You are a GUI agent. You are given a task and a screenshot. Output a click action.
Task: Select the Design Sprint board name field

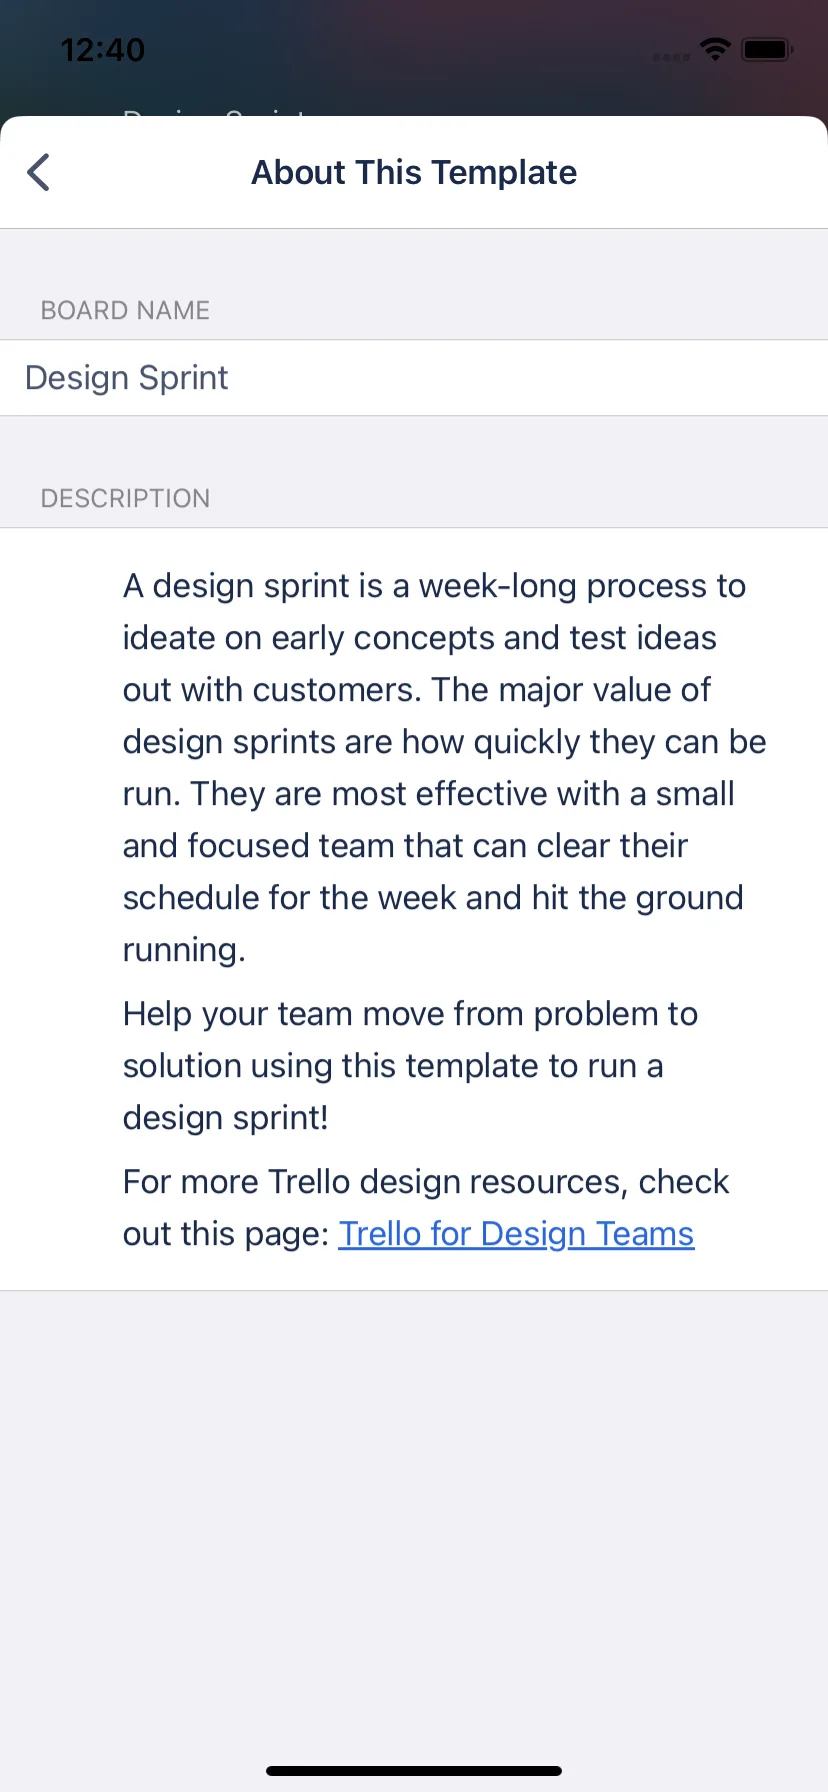pos(414,378)
